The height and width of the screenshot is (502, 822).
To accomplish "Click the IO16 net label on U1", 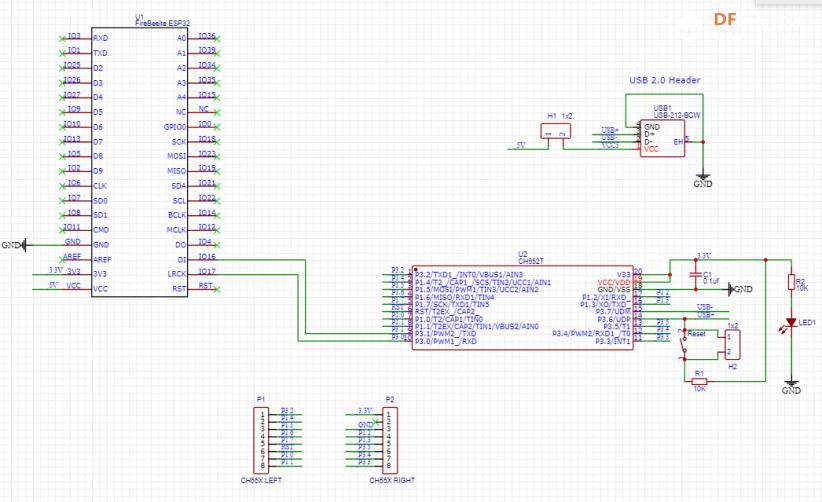I will [x=207, y=257].
